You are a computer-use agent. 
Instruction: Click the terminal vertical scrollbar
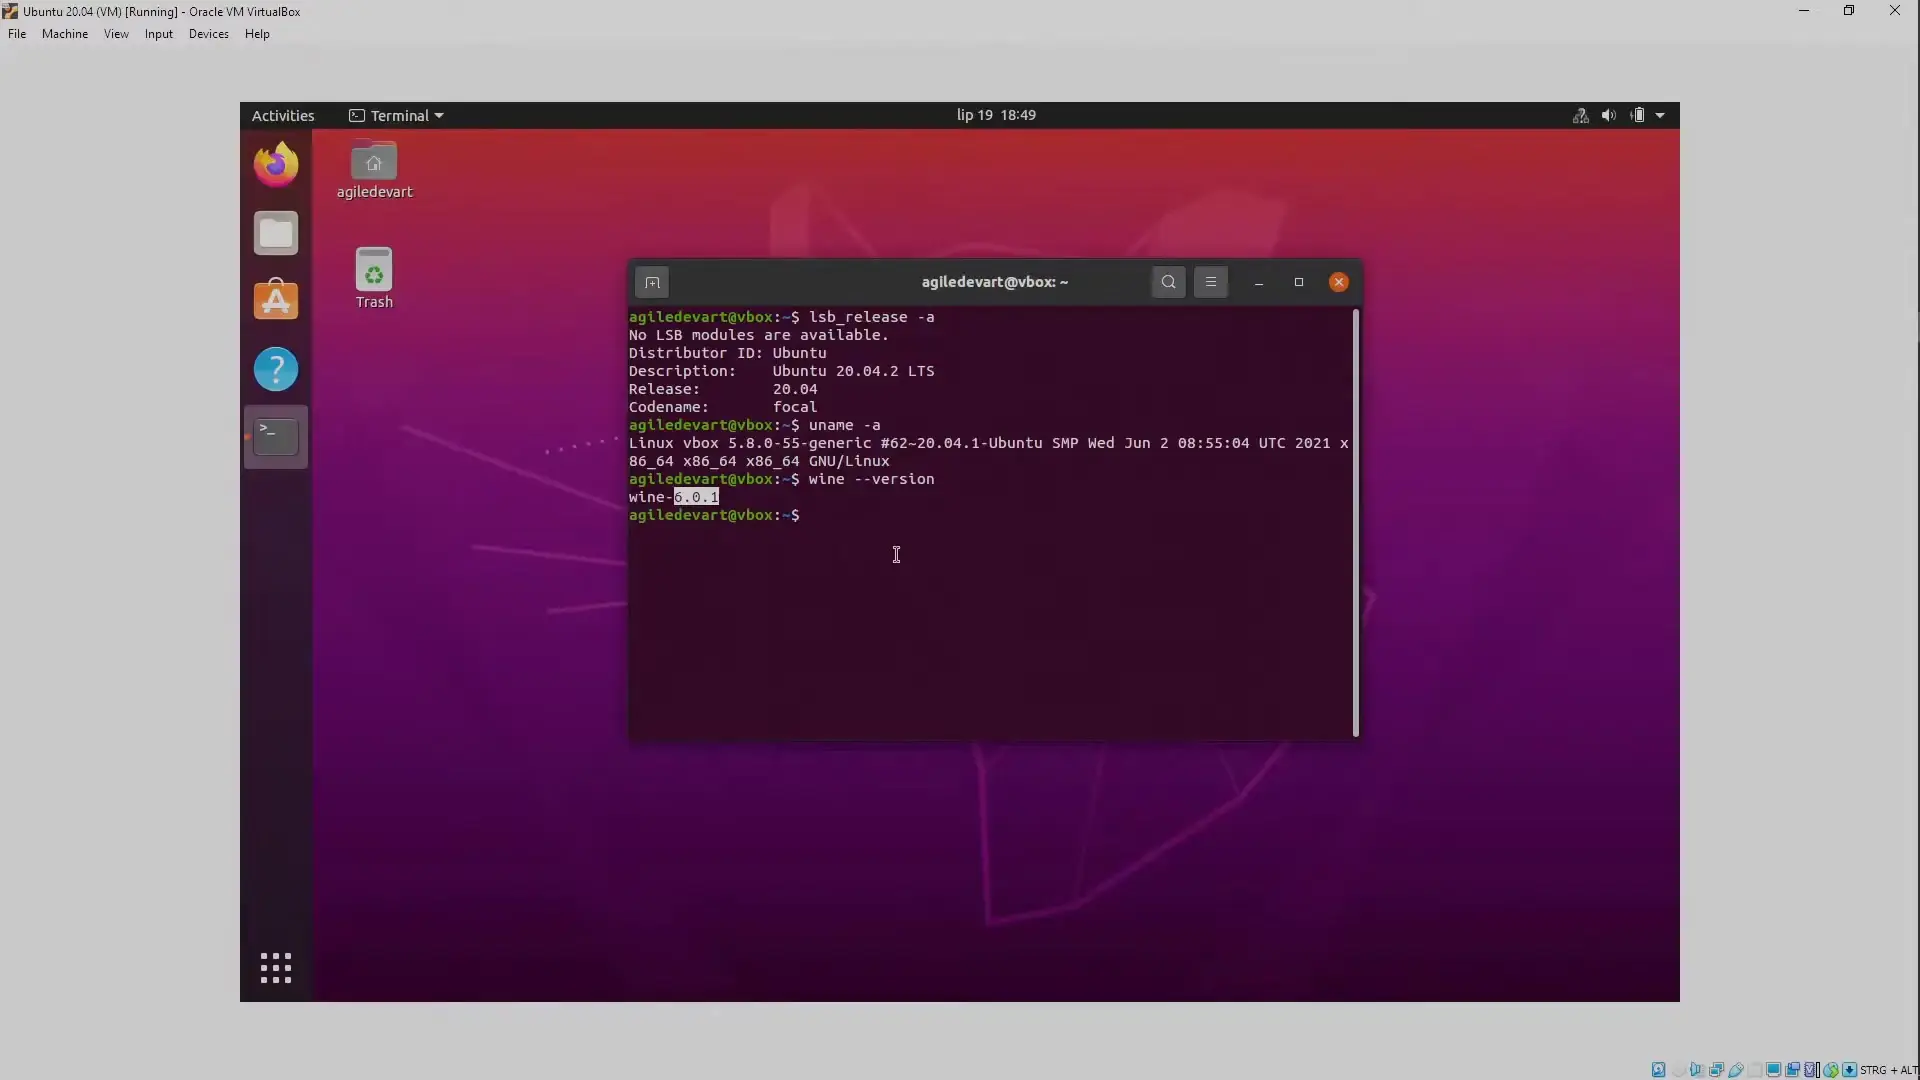click(x=1356, y=522)
